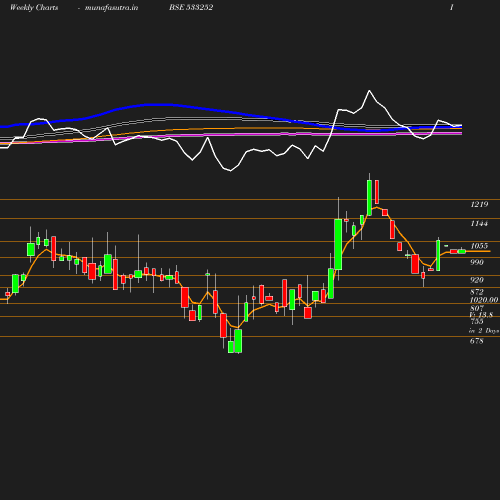Click the tallest green candlestick at chart peak
The height and width of the screenshot is (500, 500).
(x=369, y=198)
